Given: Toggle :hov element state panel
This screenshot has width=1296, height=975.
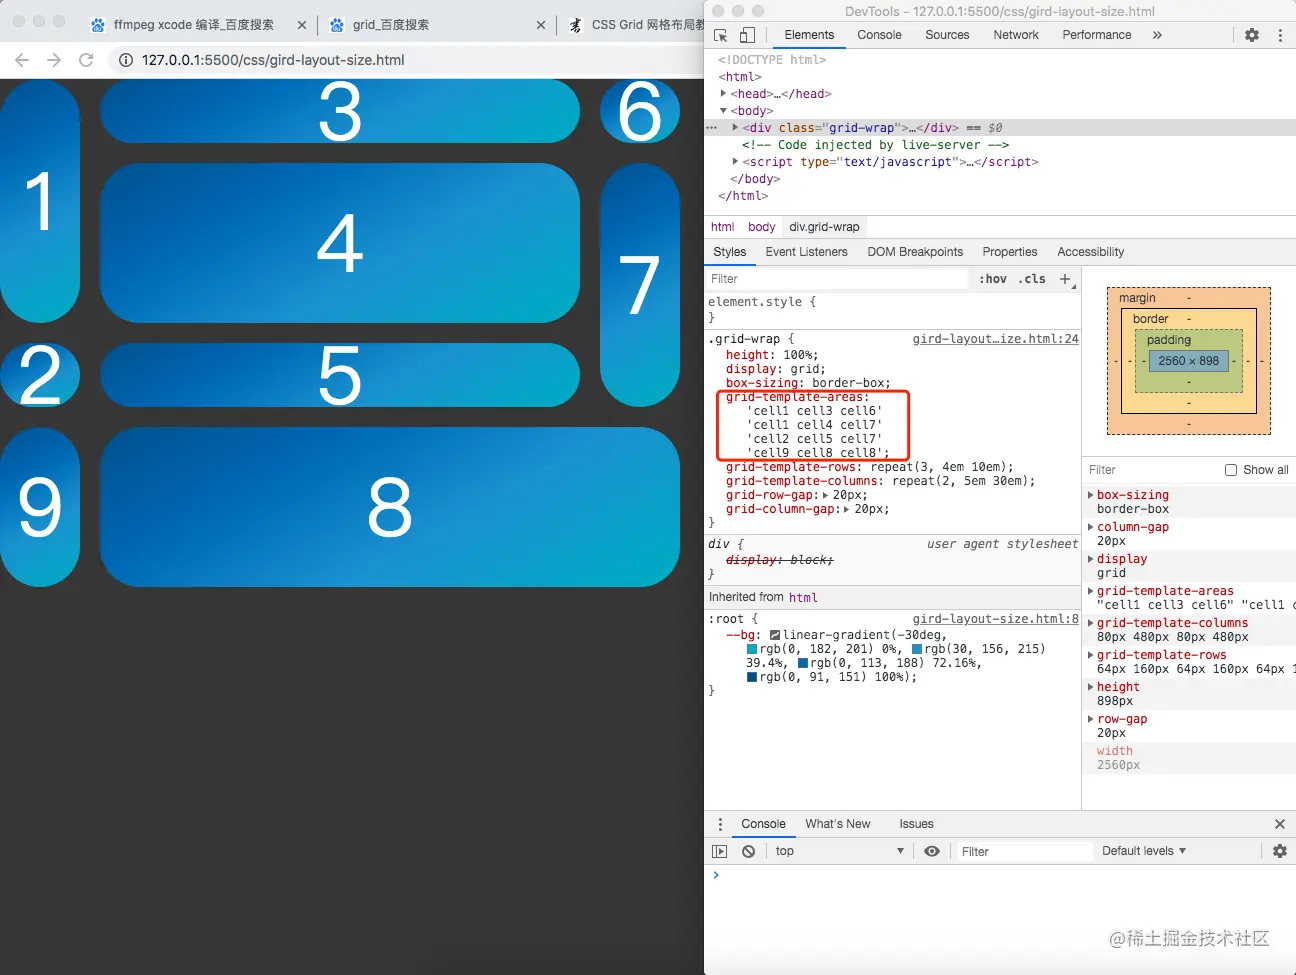Looking at the screenshot, I should [993, 279].
